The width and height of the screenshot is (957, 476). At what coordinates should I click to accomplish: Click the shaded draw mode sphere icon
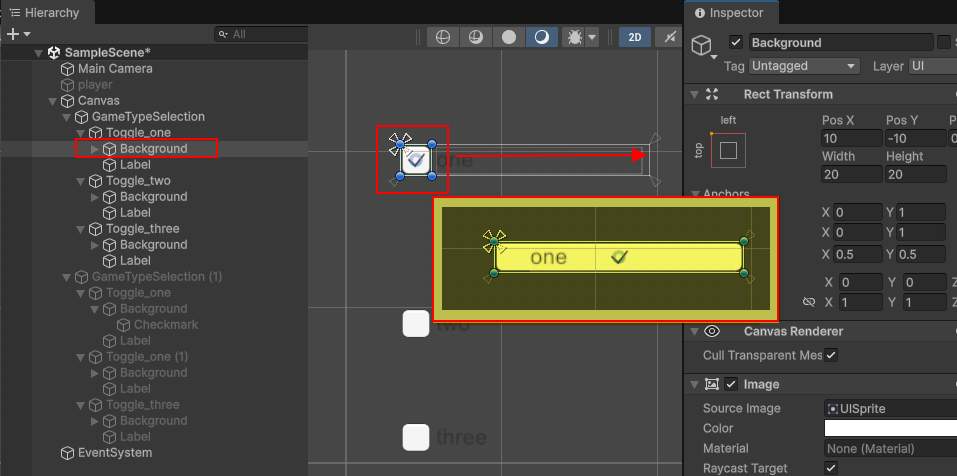pos(509,37)
